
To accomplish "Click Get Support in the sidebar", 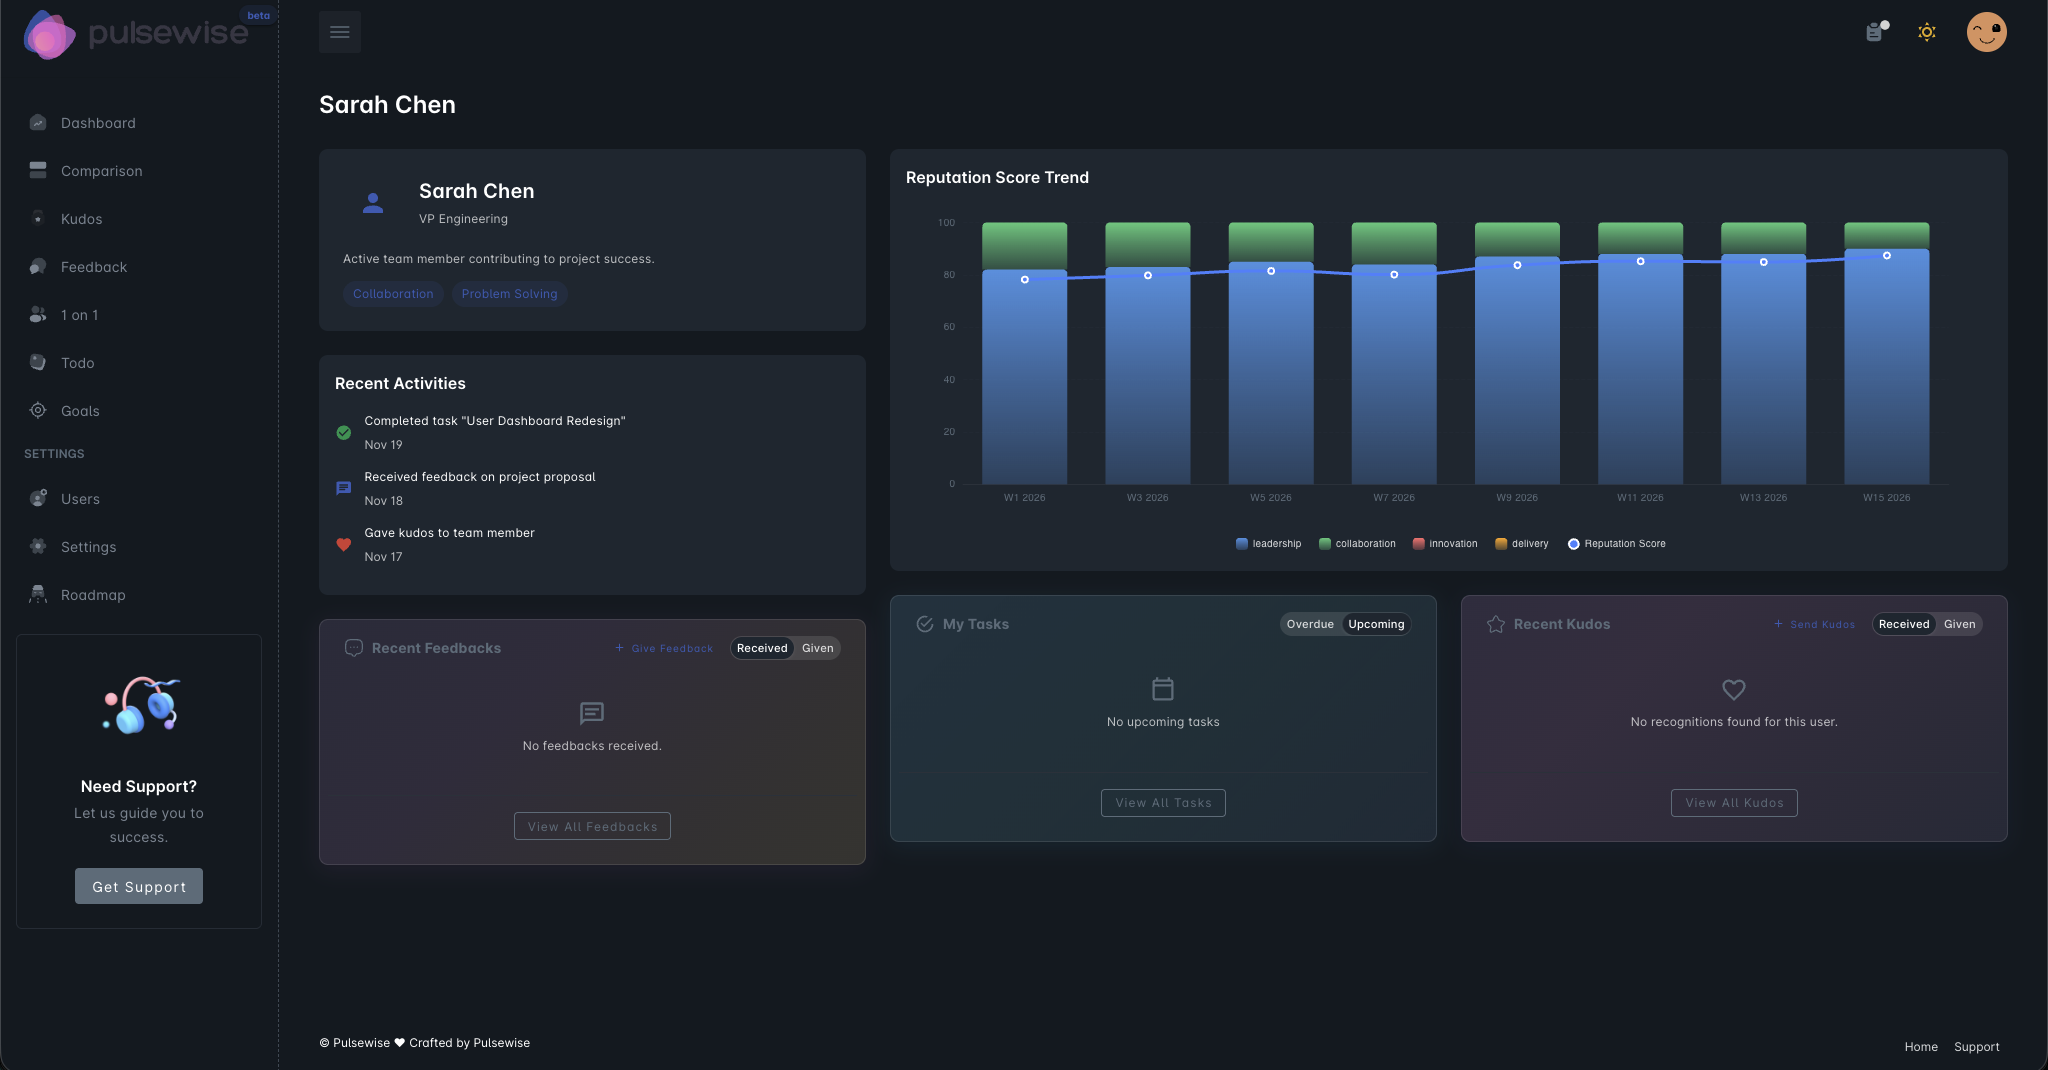I will 138,886.
